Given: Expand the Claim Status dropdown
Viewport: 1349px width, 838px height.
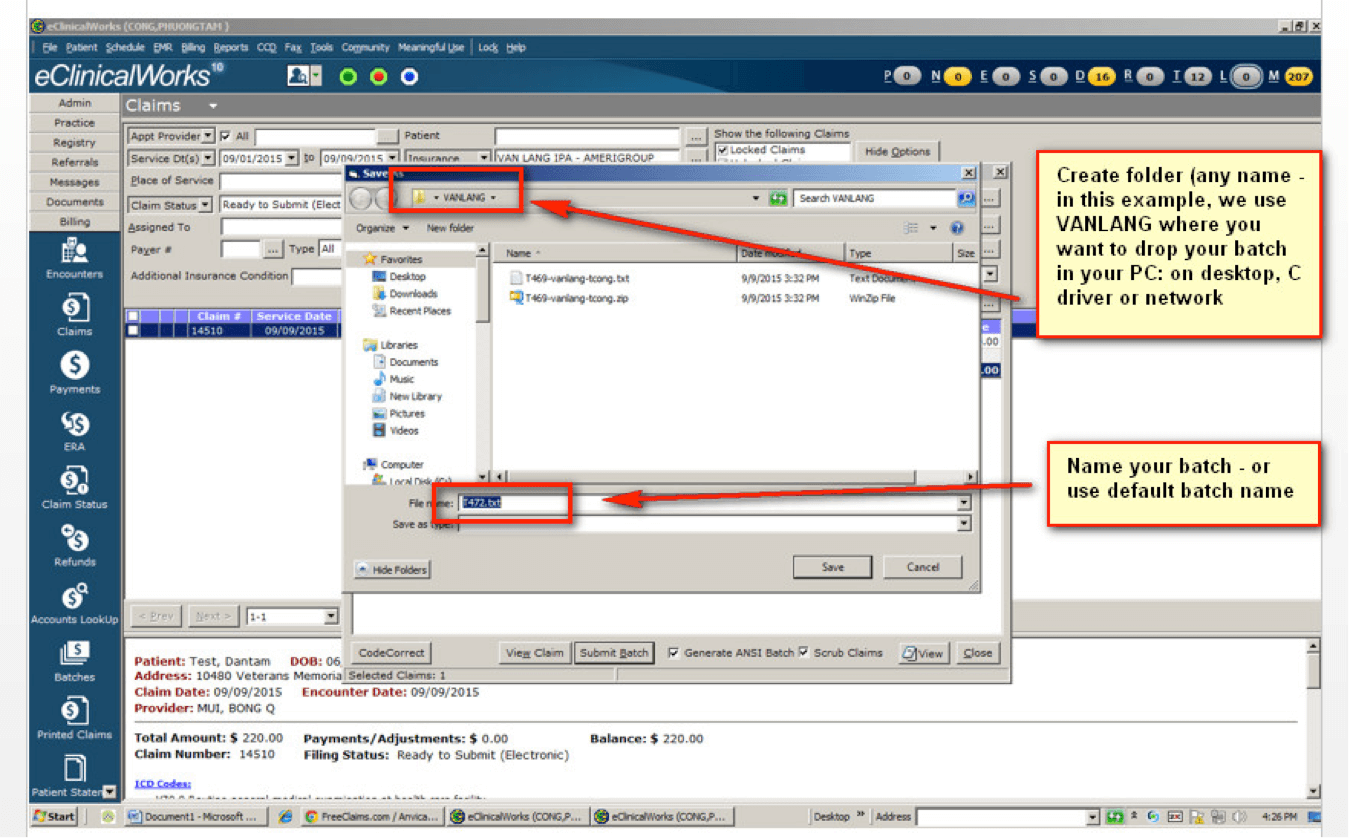Looking at the screenshot, I should [205, 205].
